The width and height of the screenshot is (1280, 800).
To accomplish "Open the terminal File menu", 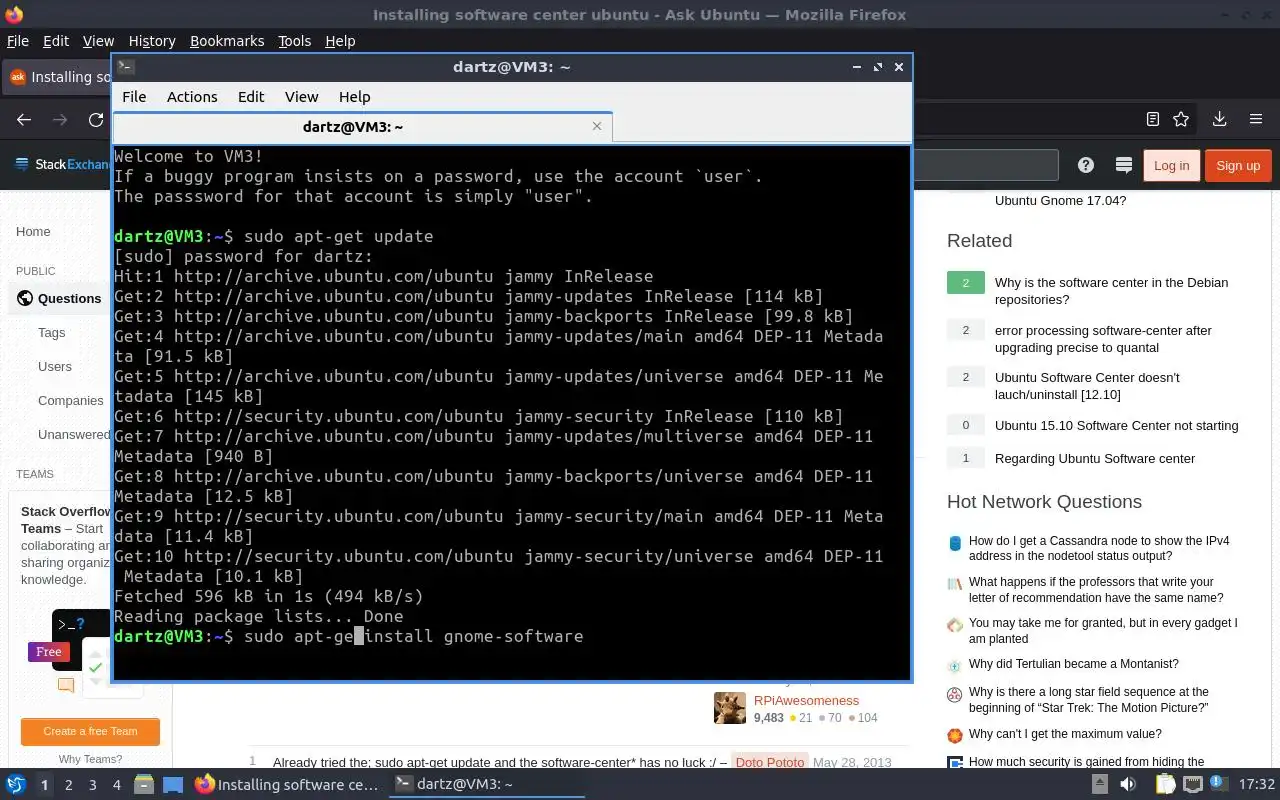I will coord(134,97).
